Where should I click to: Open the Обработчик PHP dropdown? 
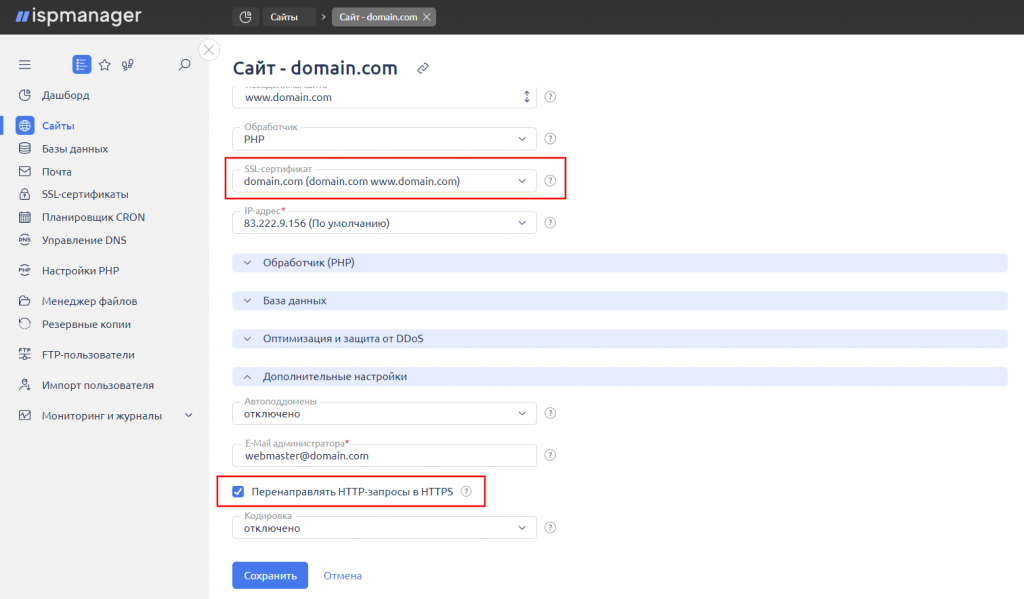pyautogui.click(x=384, y=138)
